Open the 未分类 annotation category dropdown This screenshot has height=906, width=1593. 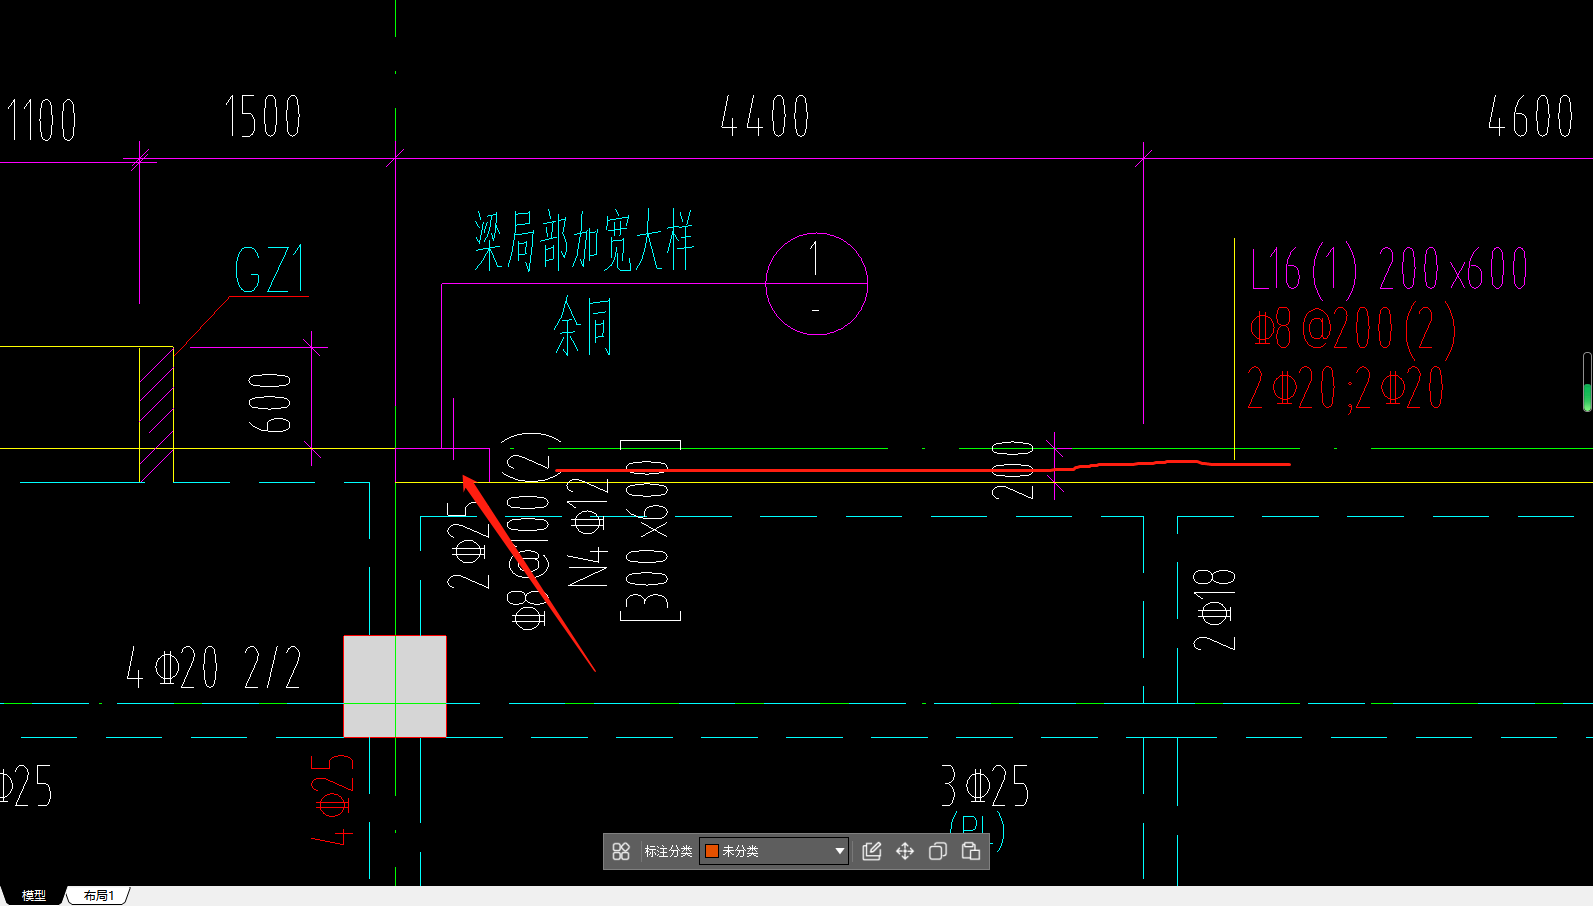[774, 851]
